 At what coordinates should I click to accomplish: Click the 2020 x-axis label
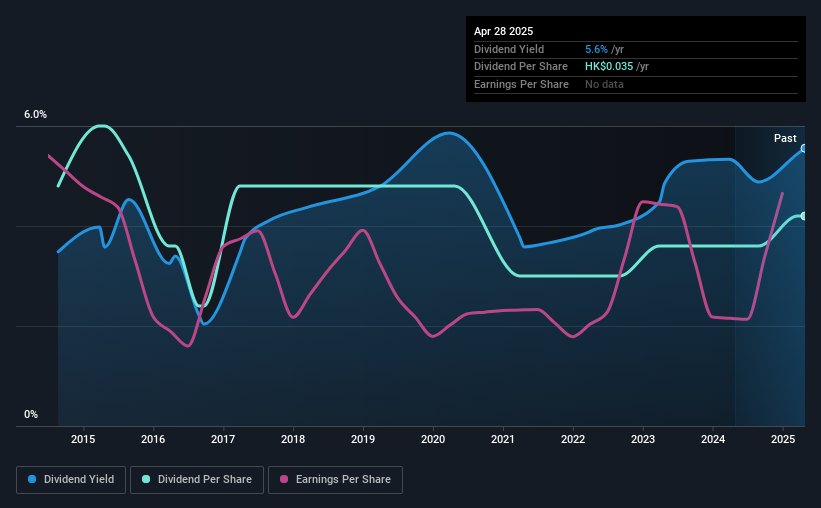pyautogui.click(x=433, y=439)
